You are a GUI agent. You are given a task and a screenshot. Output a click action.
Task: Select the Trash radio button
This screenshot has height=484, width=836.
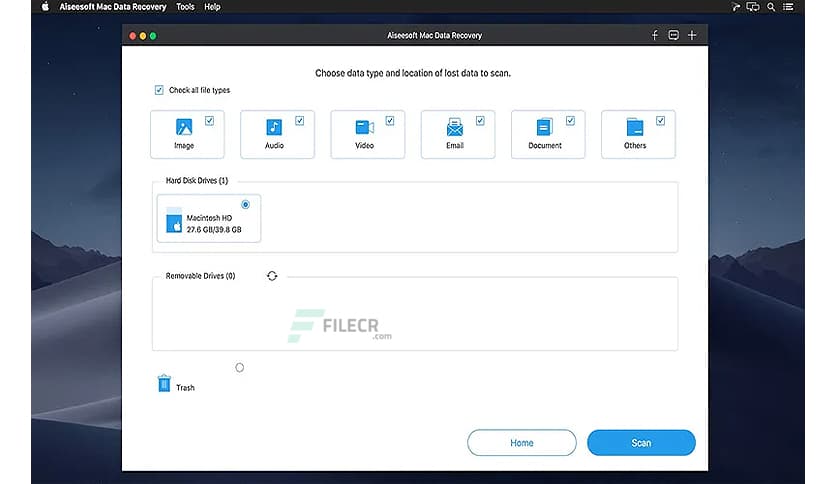[x=239, y=367]
